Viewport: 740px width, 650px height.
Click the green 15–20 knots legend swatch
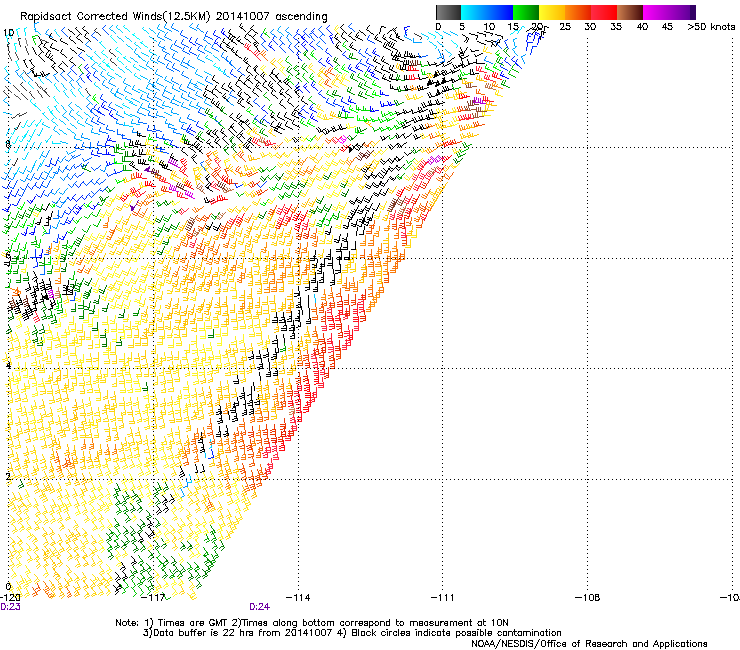526,12
